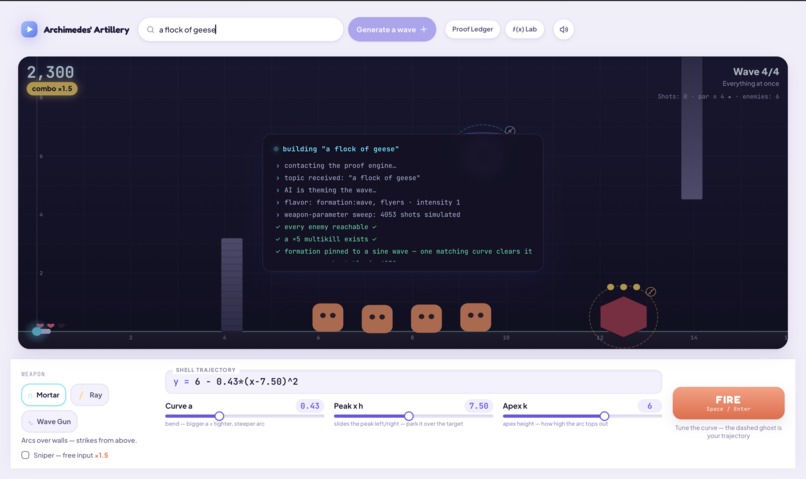Click the Archimedes' Artillery play logo icon
806x479 pixels.
click(x=29, y=29)
